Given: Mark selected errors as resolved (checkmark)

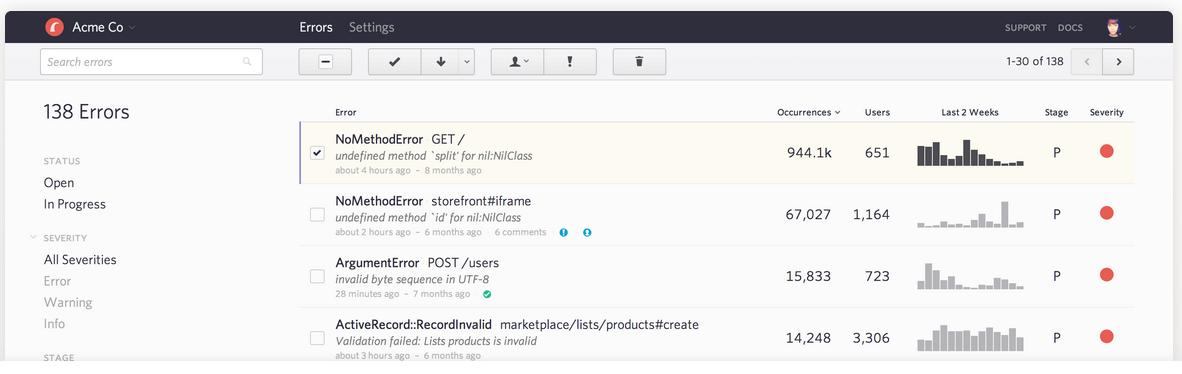Looking at the screenshot, I should coord(394,62).
